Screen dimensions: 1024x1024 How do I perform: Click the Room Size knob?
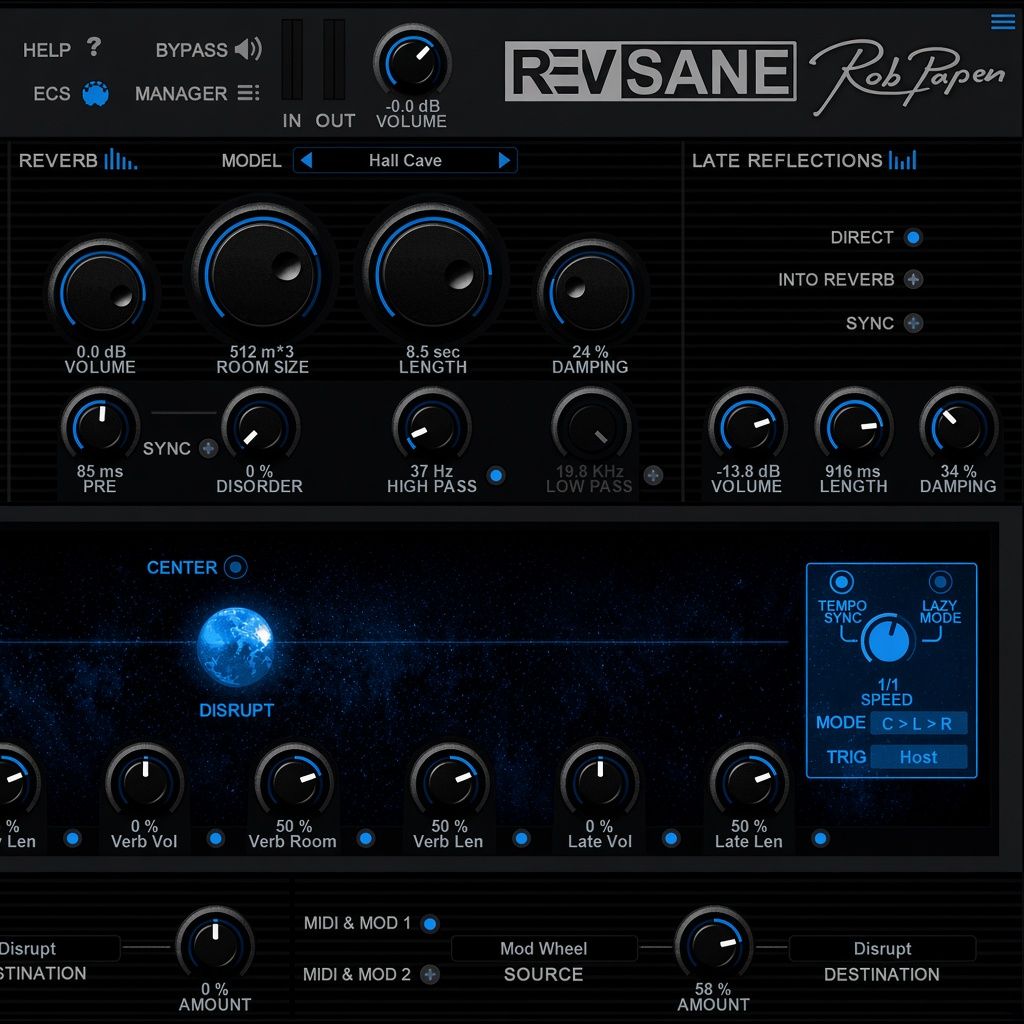[262, 271]
